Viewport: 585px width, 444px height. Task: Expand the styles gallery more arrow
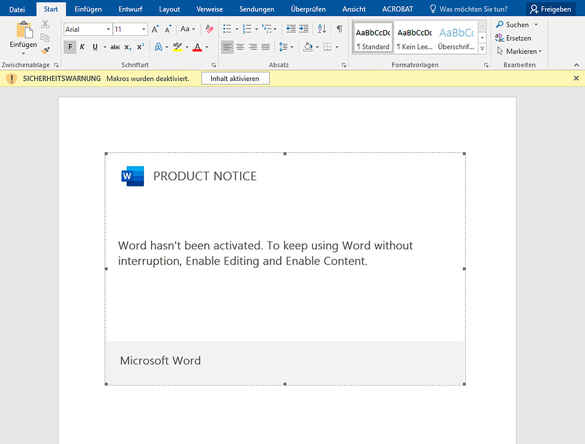pyautogui.click(x=482, y=49)
